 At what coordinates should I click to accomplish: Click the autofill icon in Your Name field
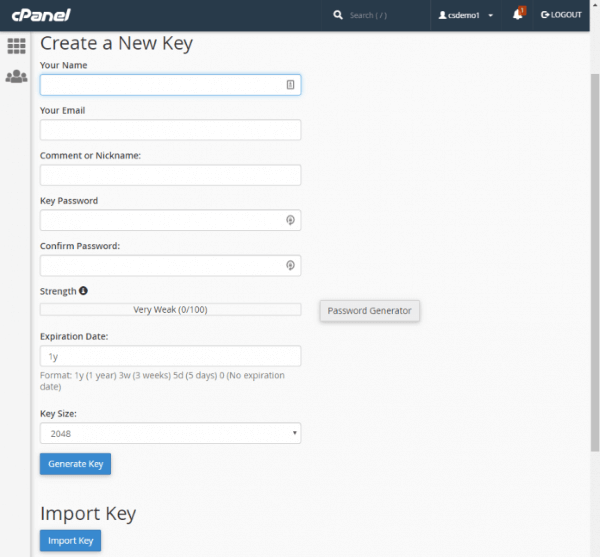click(290, 85)
